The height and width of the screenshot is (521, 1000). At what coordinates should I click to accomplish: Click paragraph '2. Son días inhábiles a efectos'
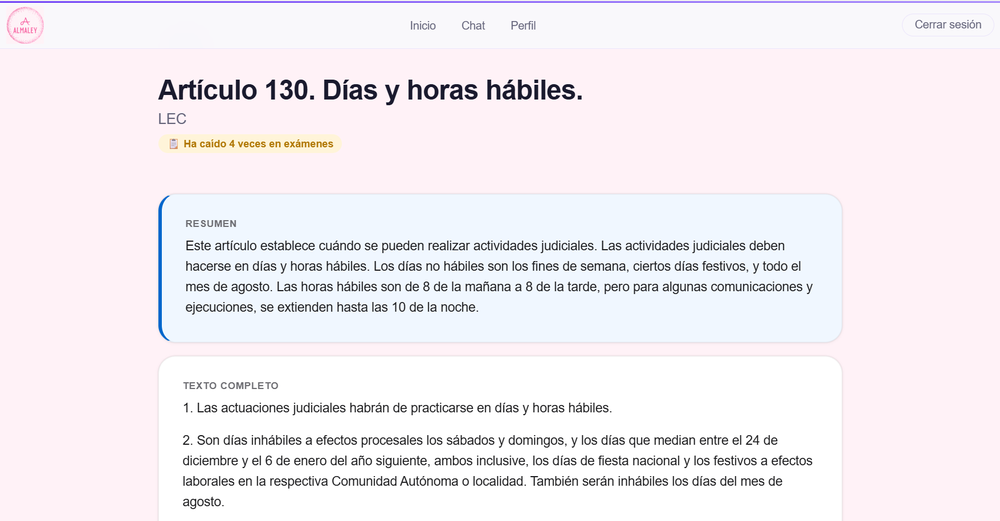click(x=499, y=471)
